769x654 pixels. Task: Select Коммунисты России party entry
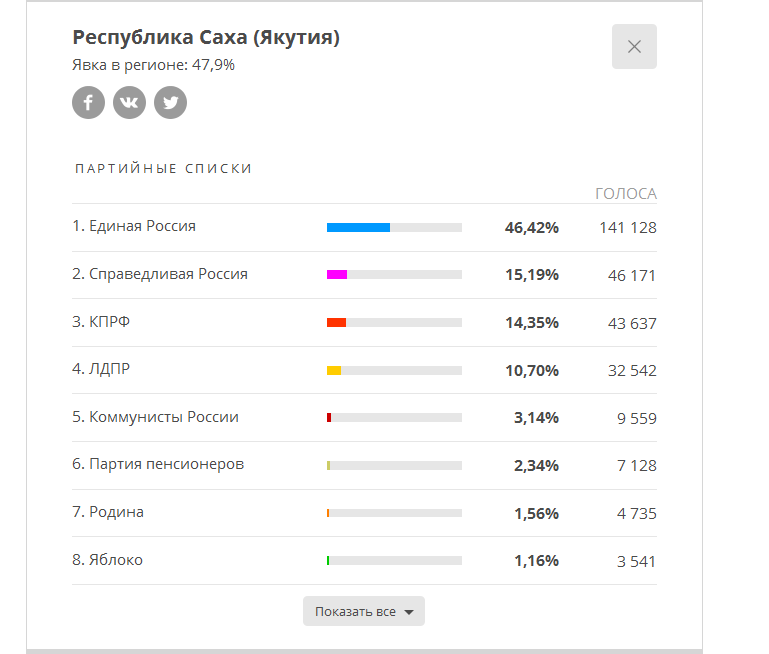[155, 417]
